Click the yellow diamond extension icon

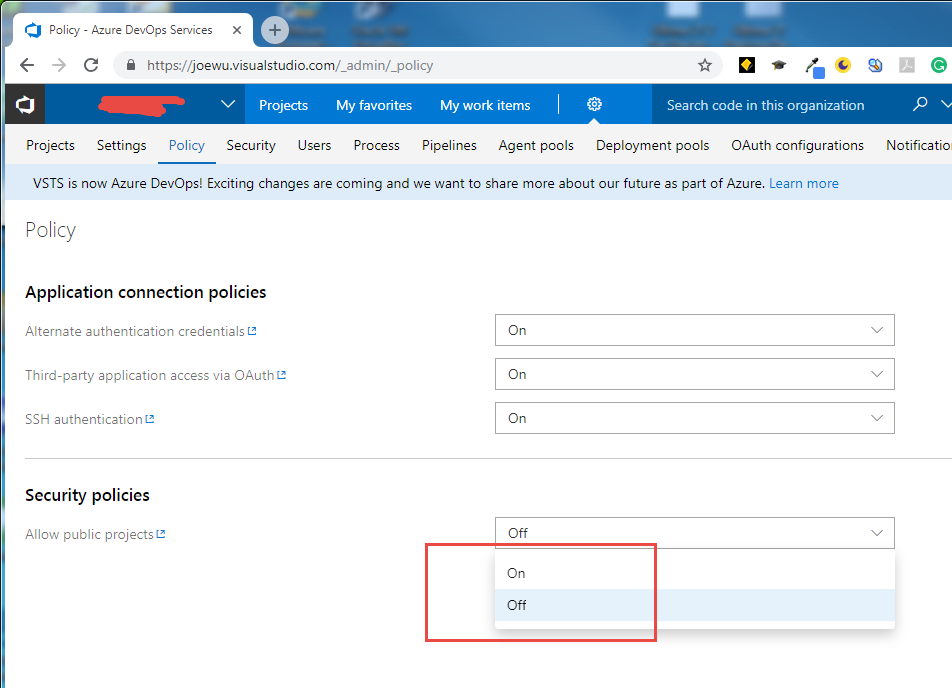click(x=747, y=65)
